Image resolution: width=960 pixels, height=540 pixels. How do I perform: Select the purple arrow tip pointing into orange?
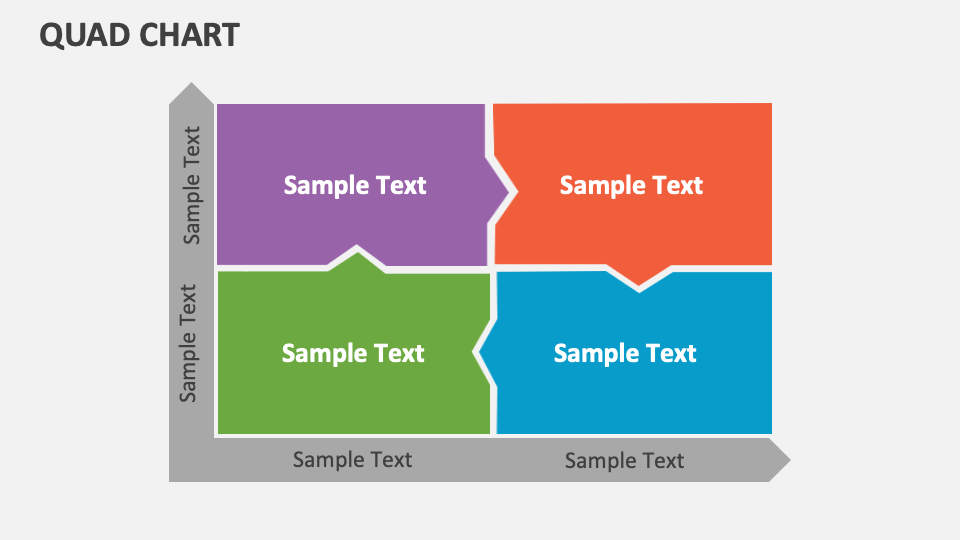[498, 192]
